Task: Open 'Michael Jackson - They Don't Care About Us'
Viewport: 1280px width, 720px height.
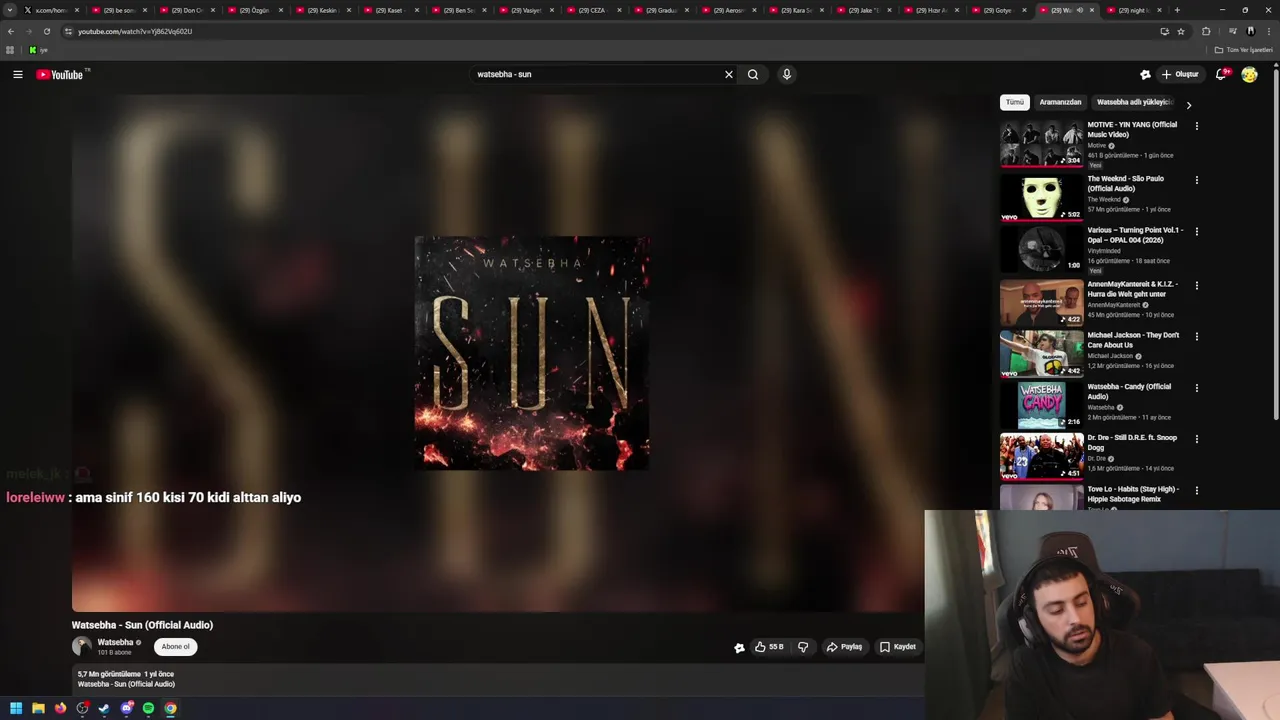Action: [x=1133, y=340]
